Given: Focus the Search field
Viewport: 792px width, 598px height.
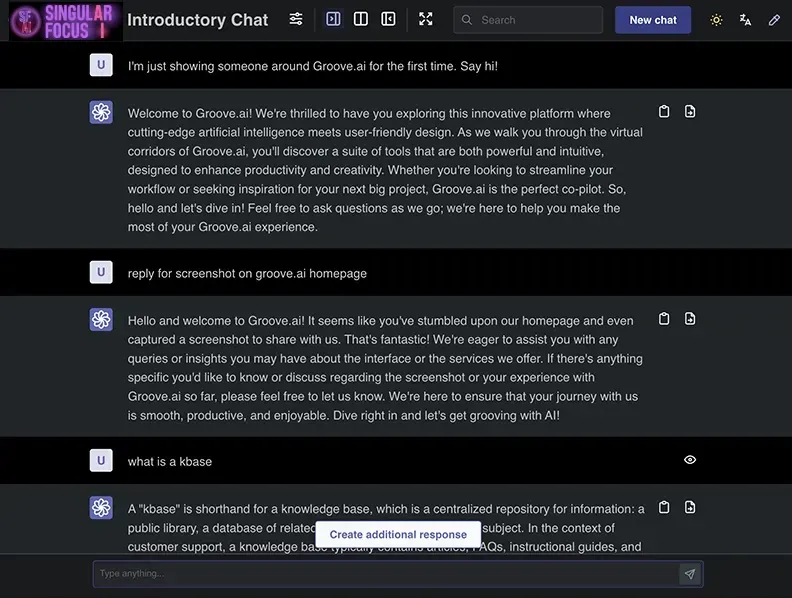Looking at the screenshot, I should tap(528, 20).
